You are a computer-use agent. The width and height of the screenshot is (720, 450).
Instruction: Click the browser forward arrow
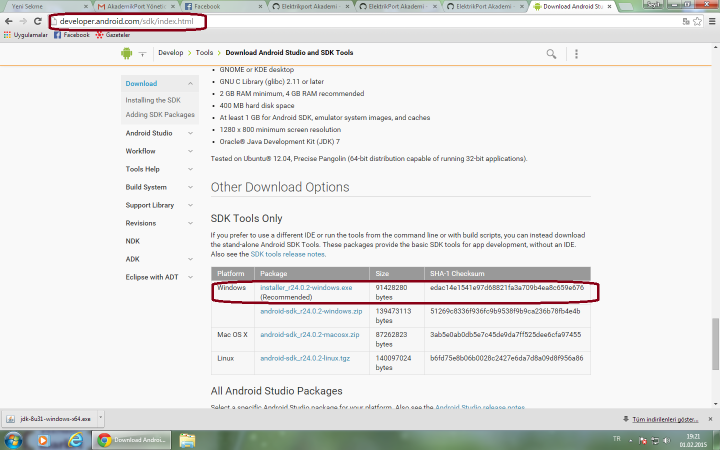point(23,21)
